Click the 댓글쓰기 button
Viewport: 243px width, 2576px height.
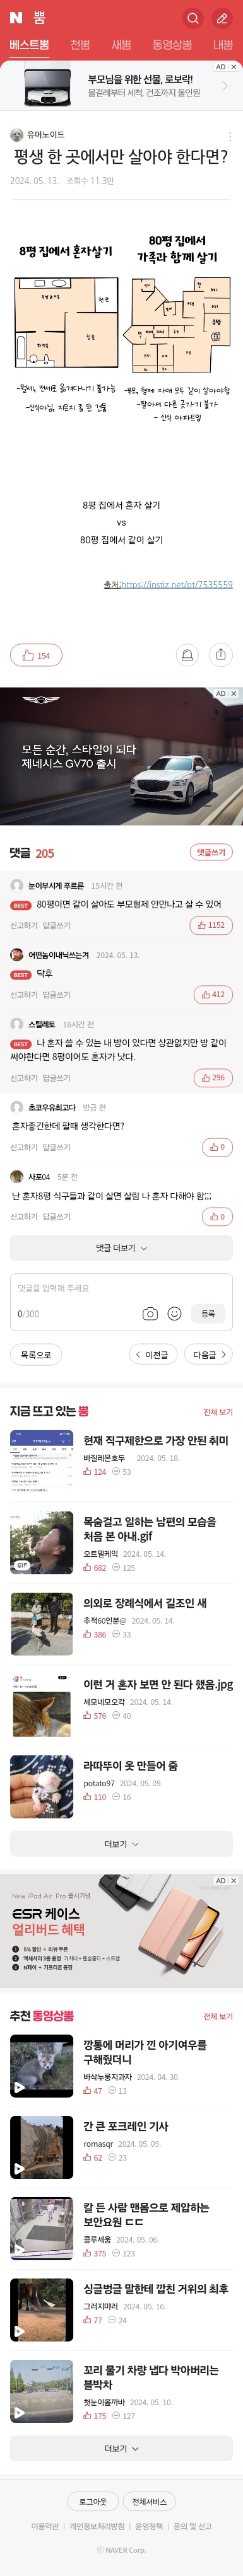pyautogui.click(x=211, y=853)
